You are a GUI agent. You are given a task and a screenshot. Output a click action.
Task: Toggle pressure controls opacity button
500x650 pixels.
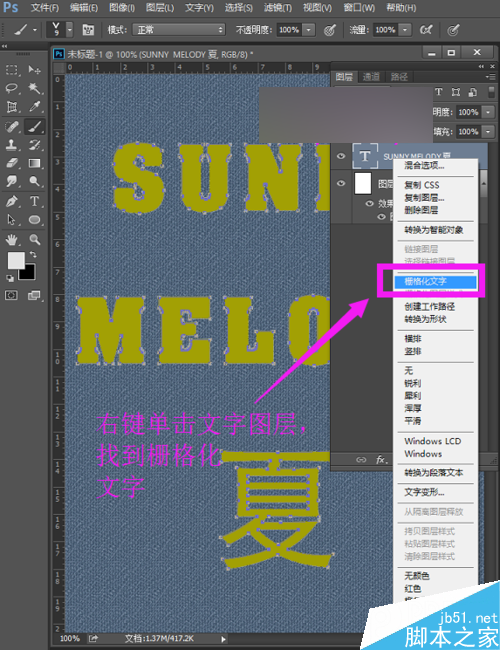pos(330,30)
